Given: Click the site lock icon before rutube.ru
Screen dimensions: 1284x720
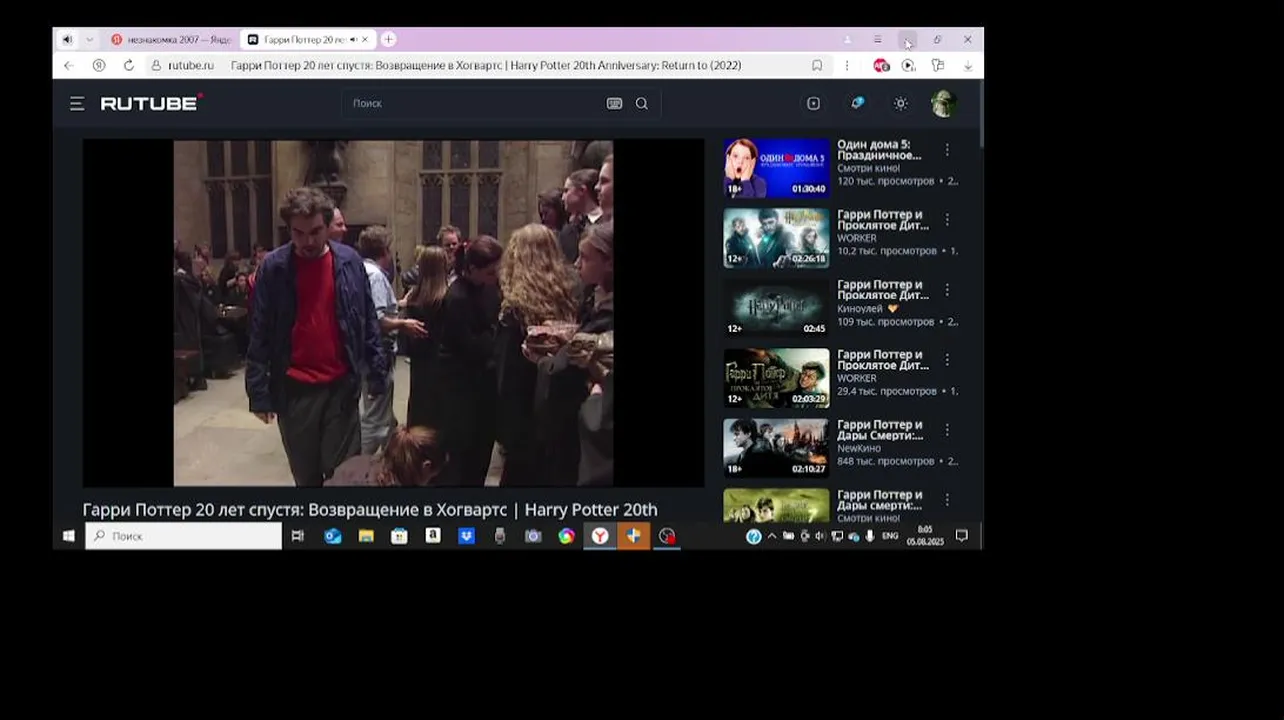Looking at the screenshot, I should [156, 65].
